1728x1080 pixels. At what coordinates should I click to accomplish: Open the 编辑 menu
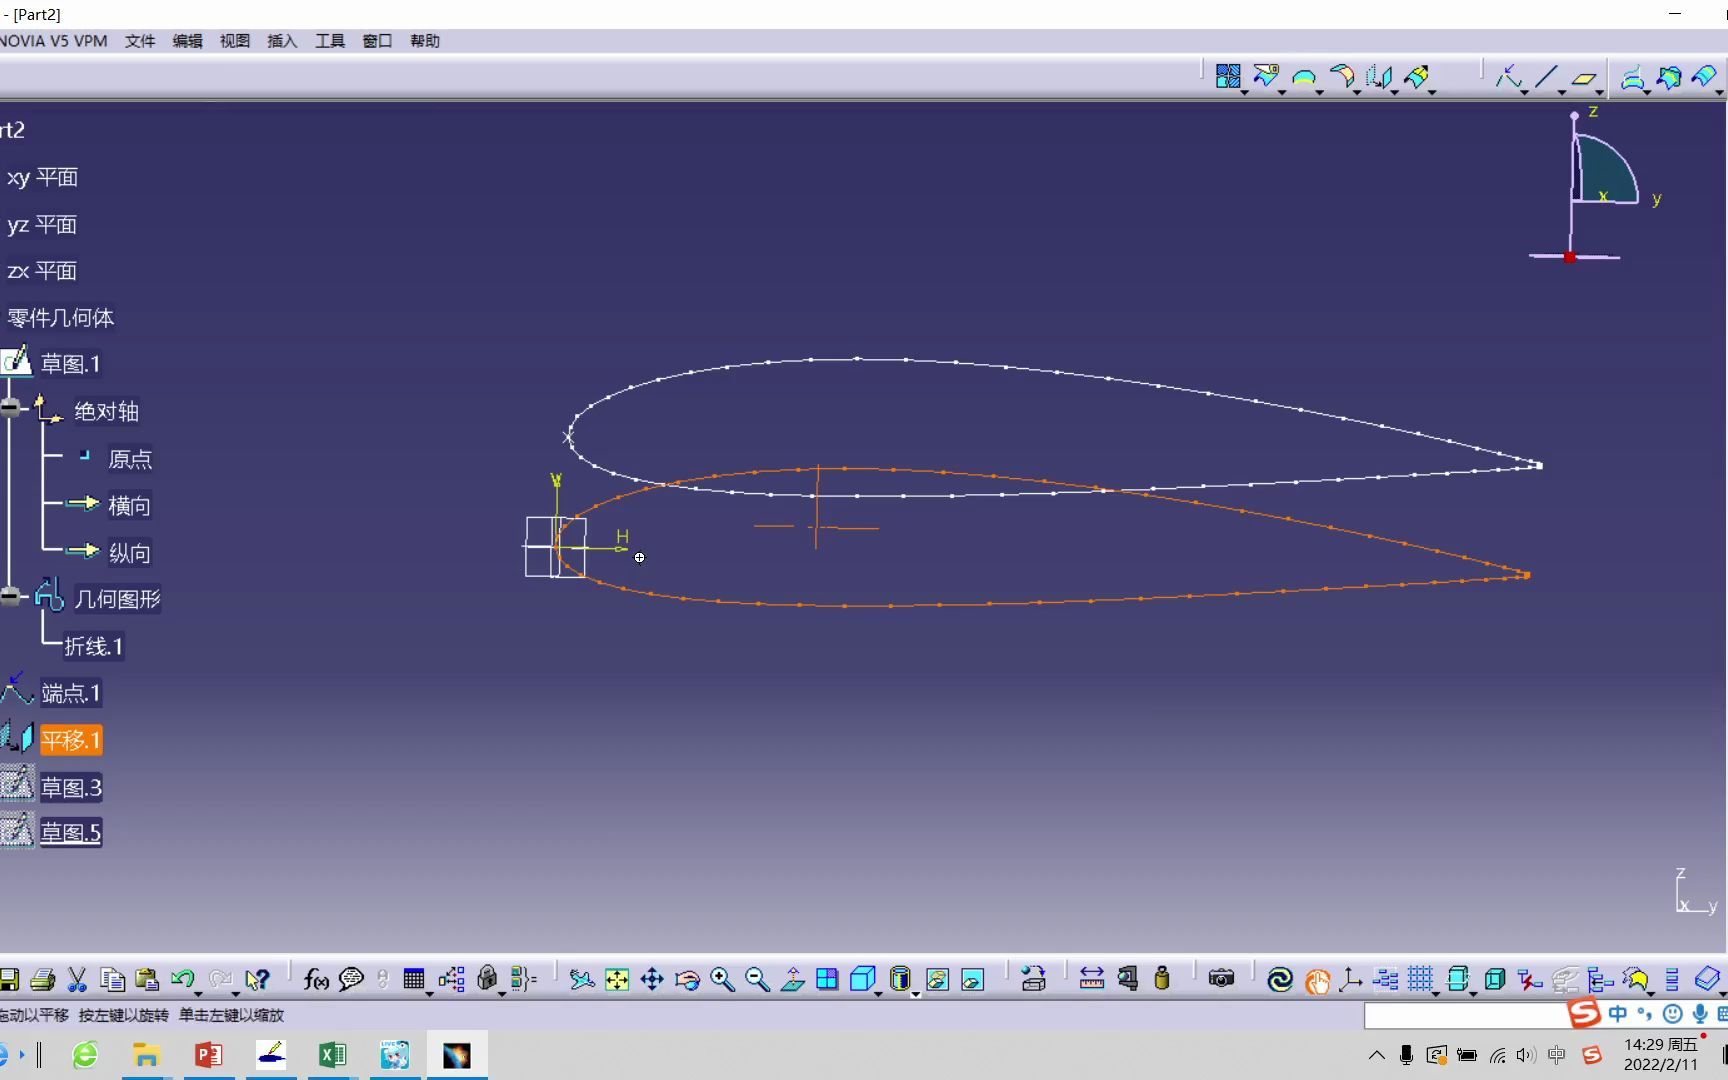(187, 41)
